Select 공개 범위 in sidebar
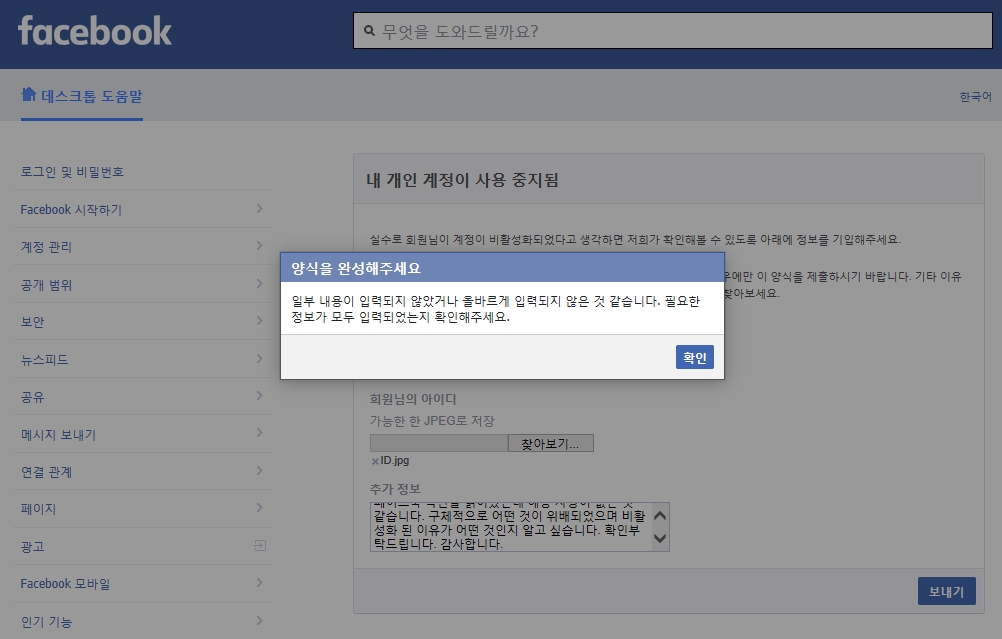The image size is (1002, 639). pyautogui.click(x=46, y=284)
